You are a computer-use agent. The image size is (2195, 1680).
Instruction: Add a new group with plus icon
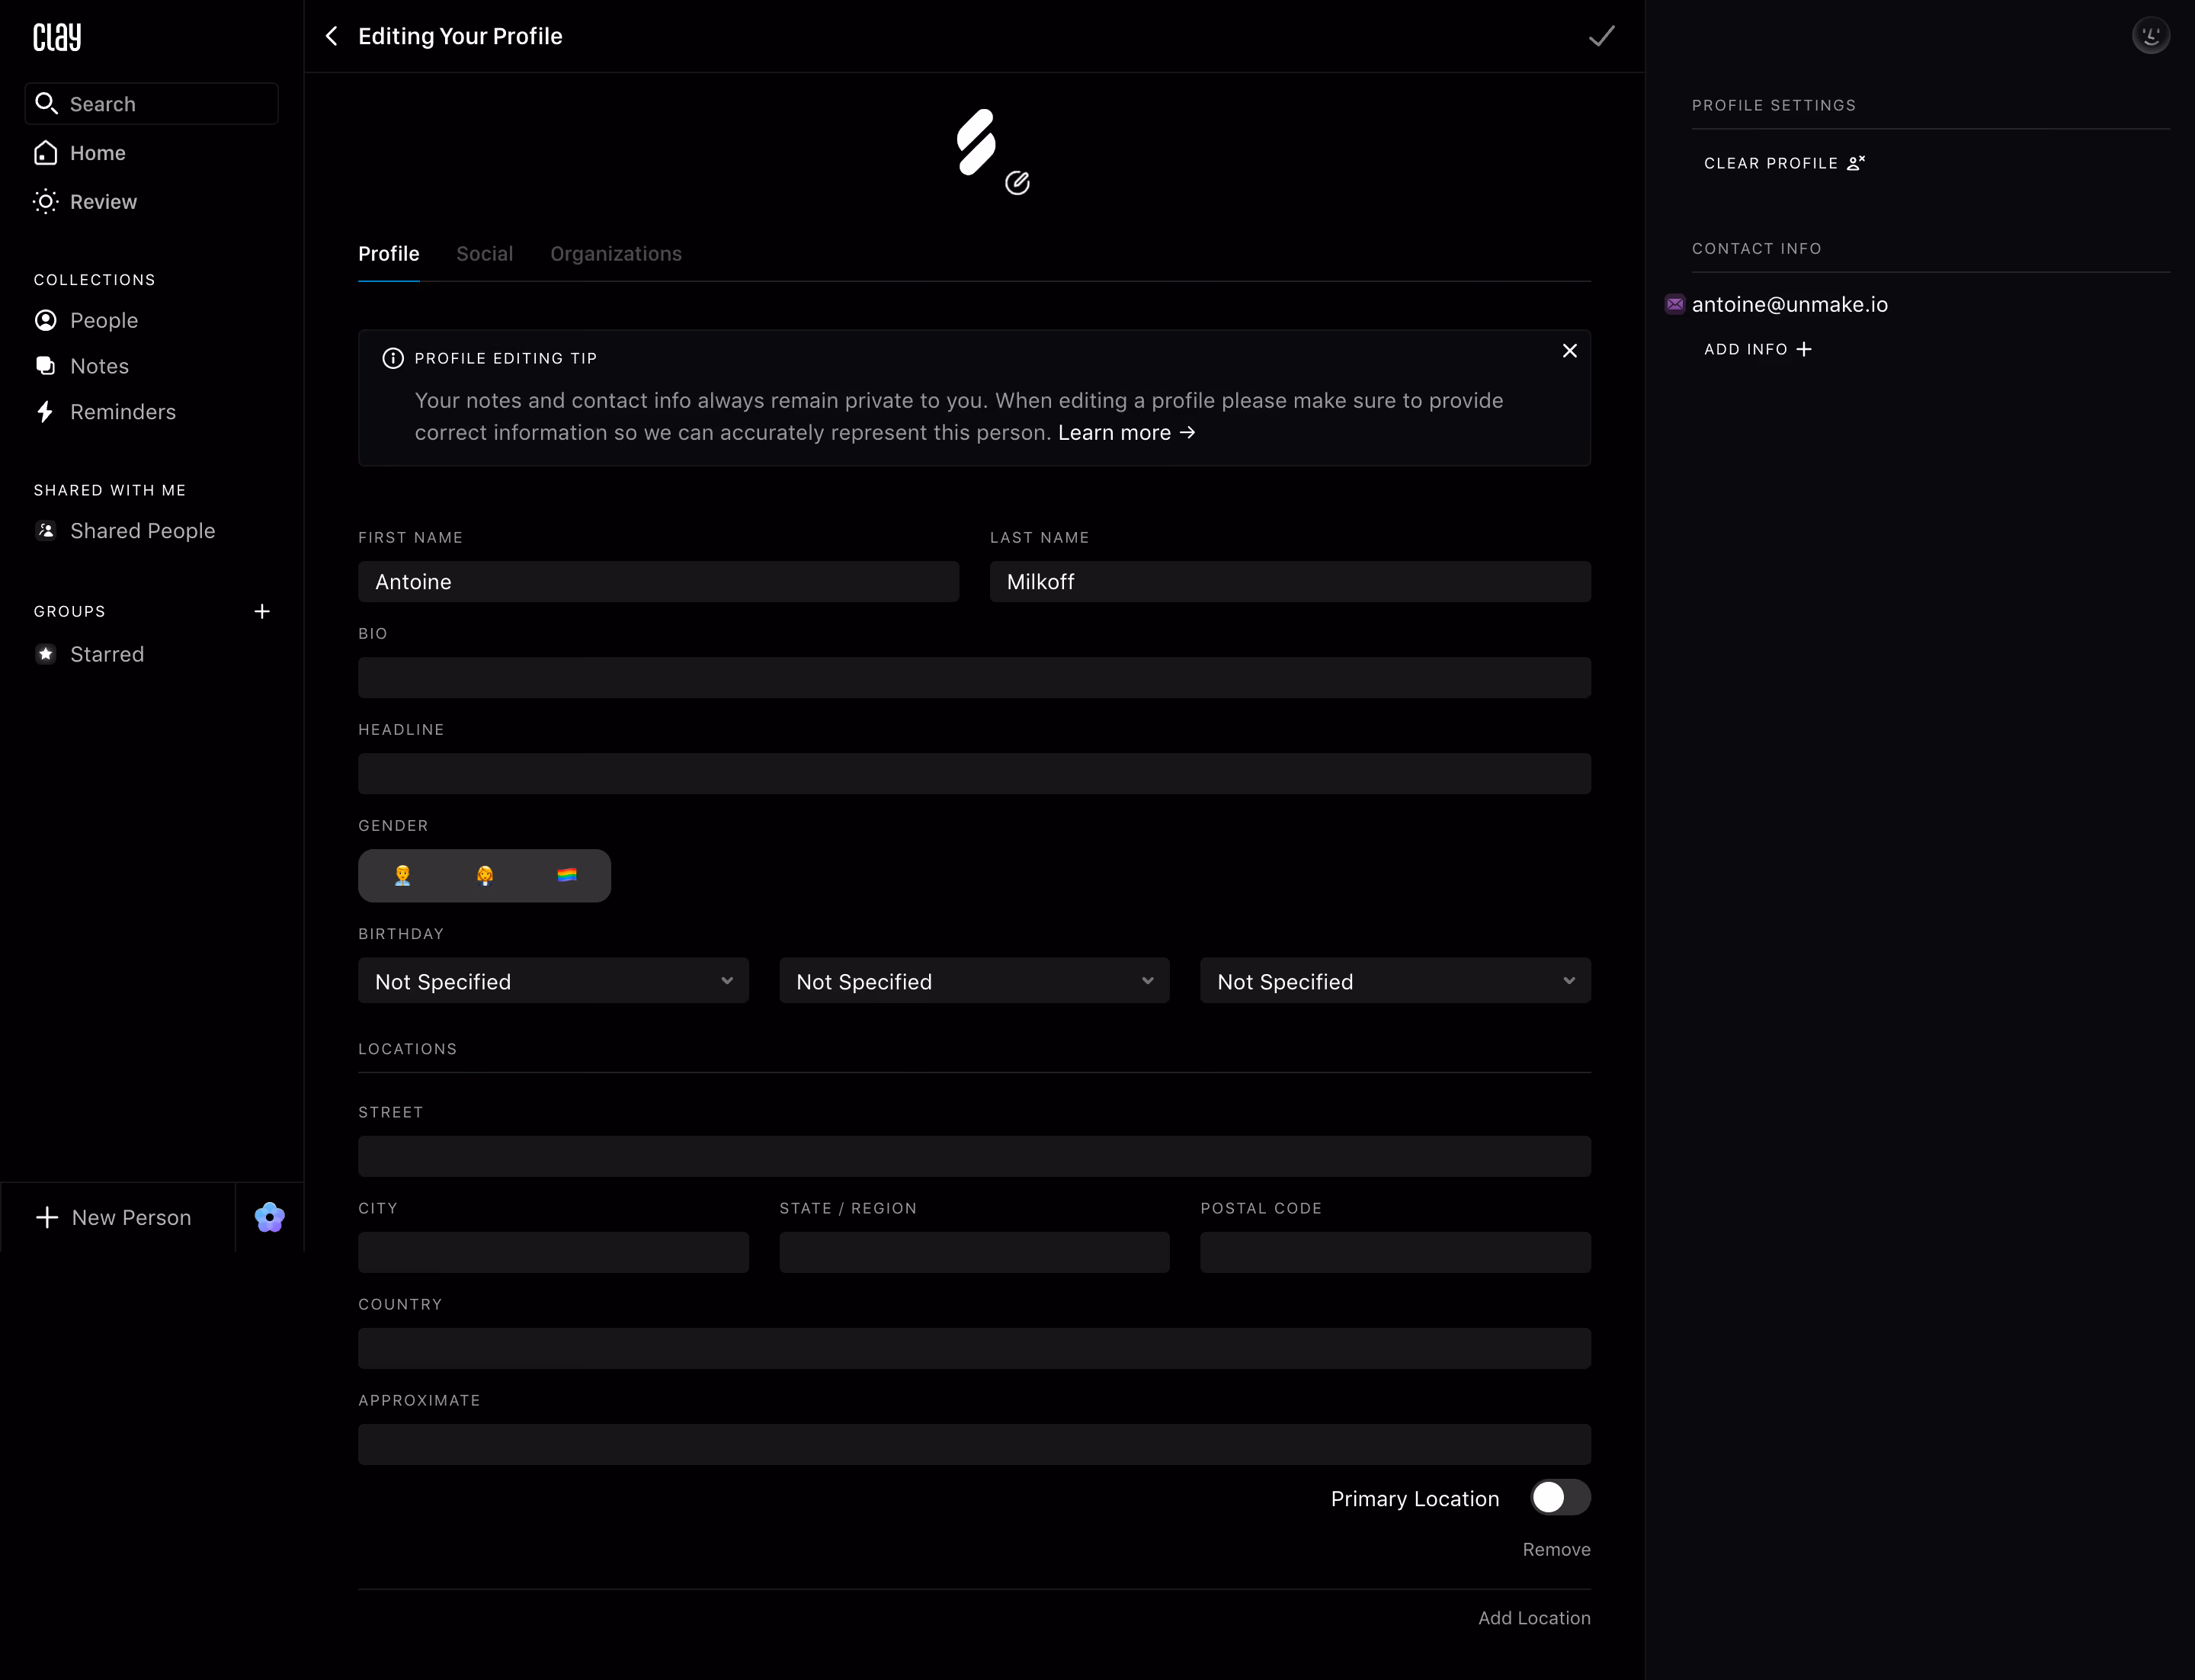pos(262,611)
